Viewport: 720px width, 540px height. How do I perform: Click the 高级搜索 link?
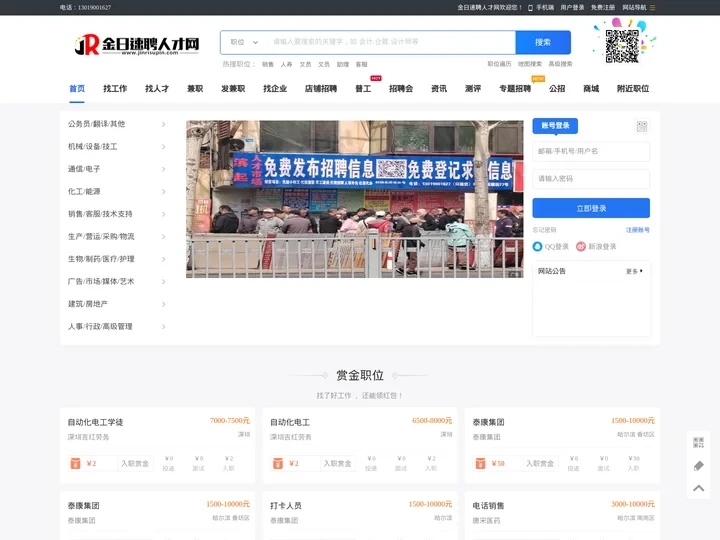560,64
